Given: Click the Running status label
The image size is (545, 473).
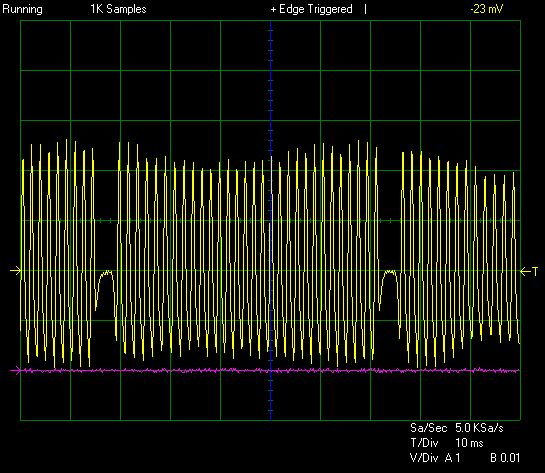Looking at the screenshot, I should tap(23, 9).
